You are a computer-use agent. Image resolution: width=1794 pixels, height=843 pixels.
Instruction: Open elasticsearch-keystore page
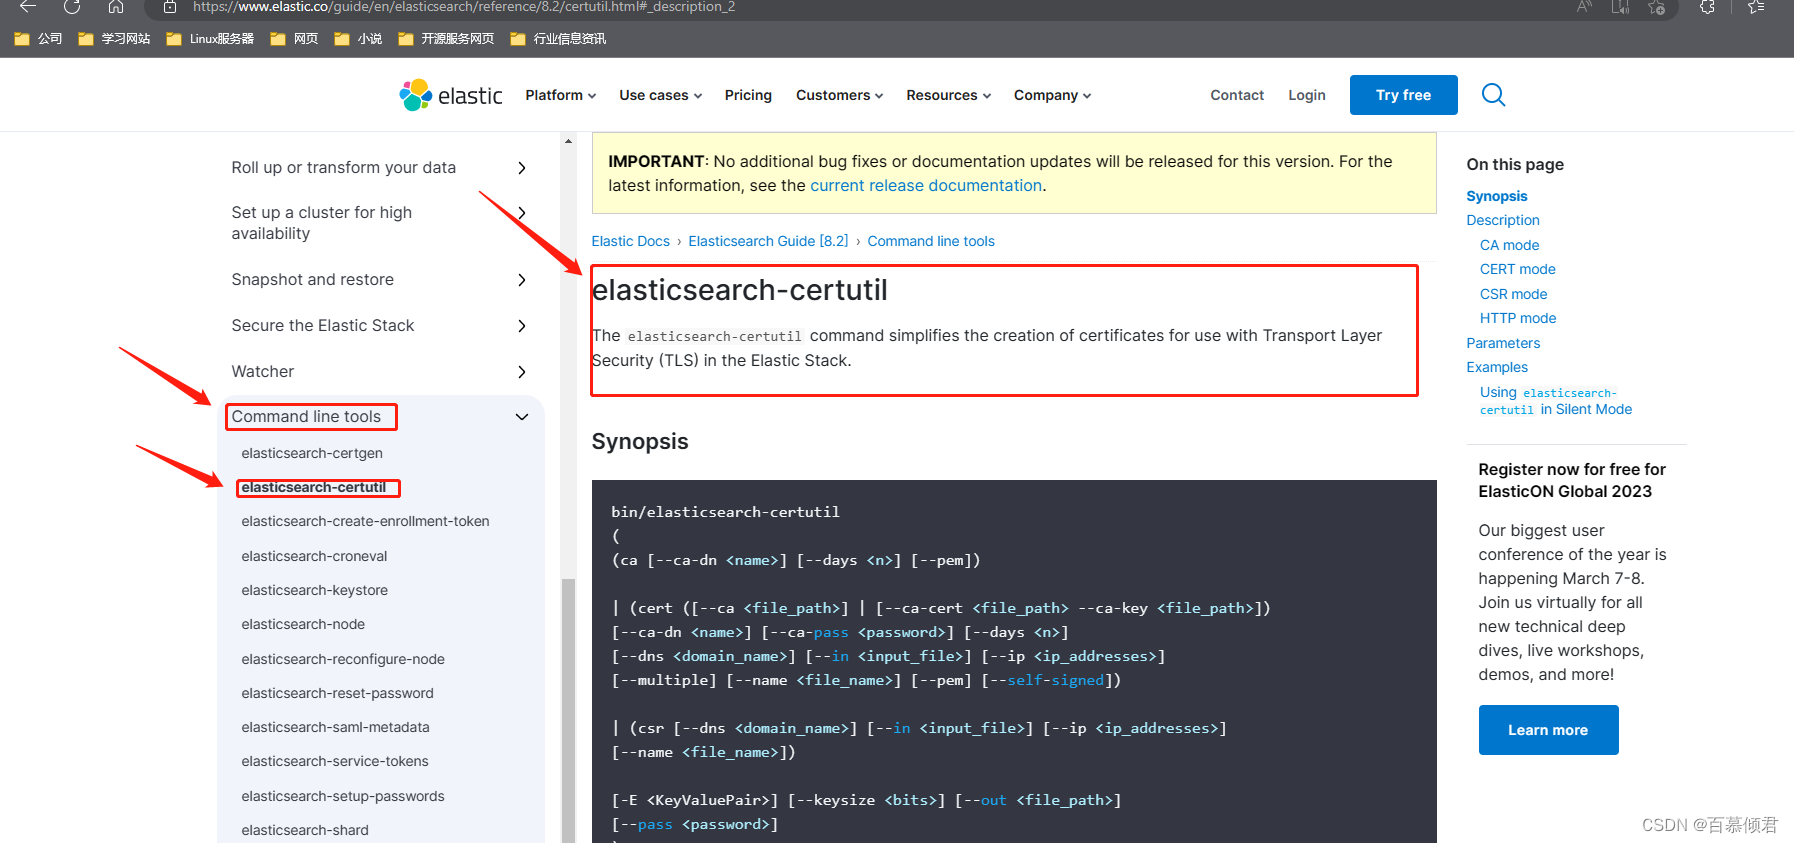click(314, 590)
